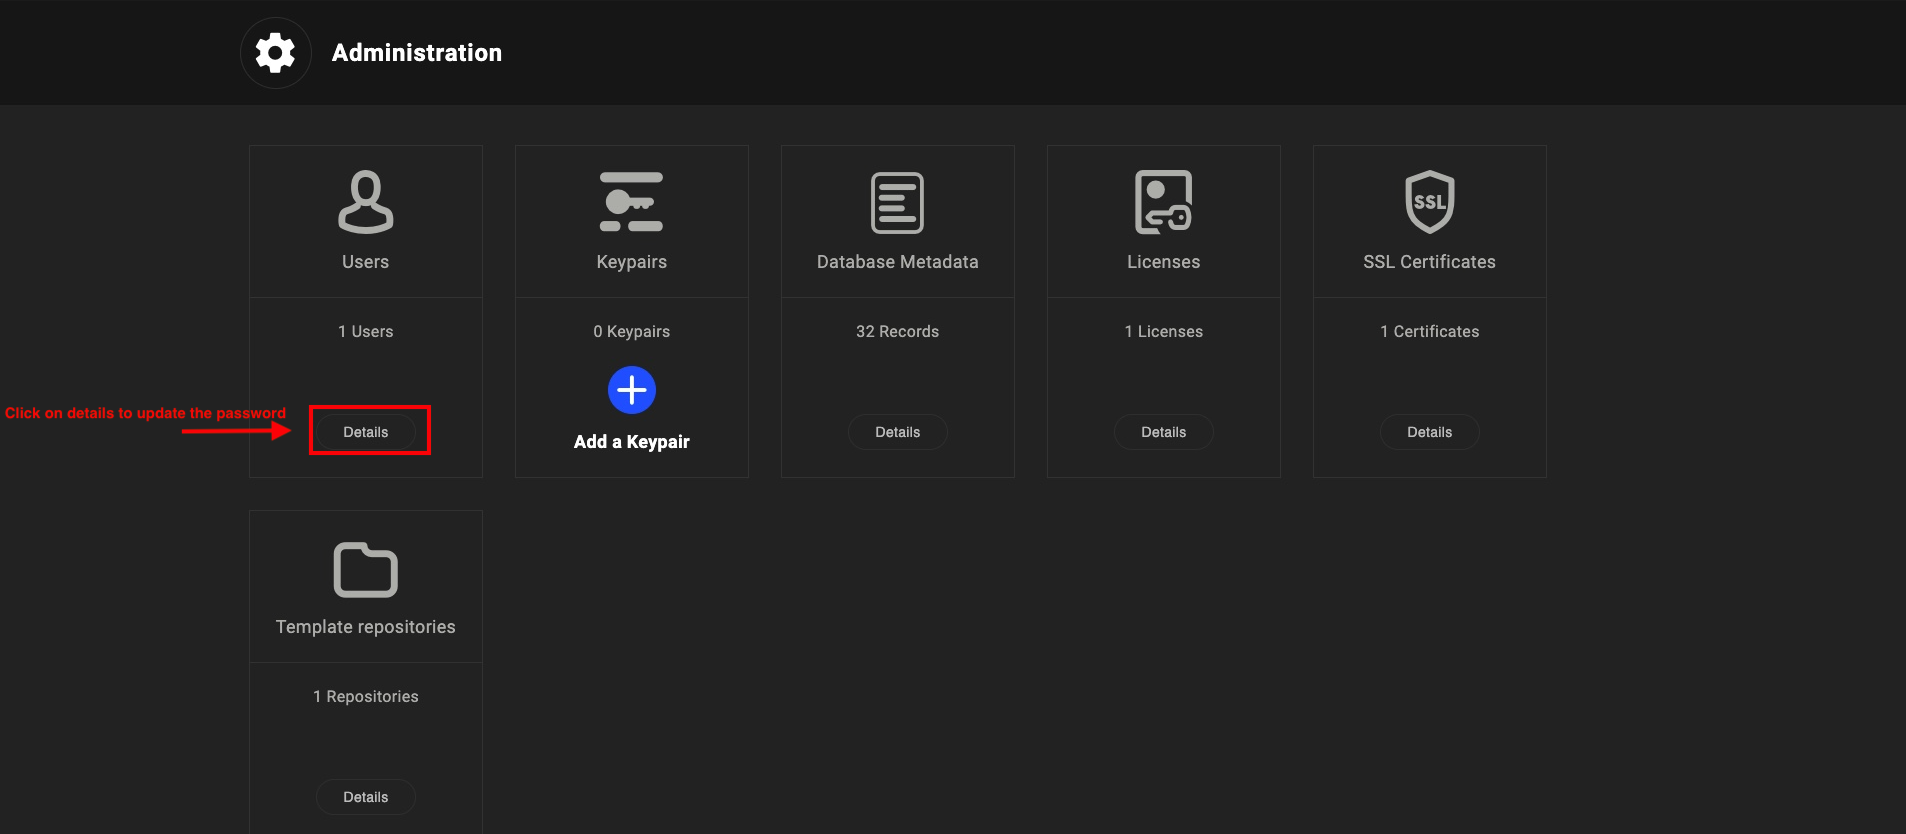This screenshot has width=1906, height=834.
Task: Open Details for Template repositories card
Action: tap(366, 797)
